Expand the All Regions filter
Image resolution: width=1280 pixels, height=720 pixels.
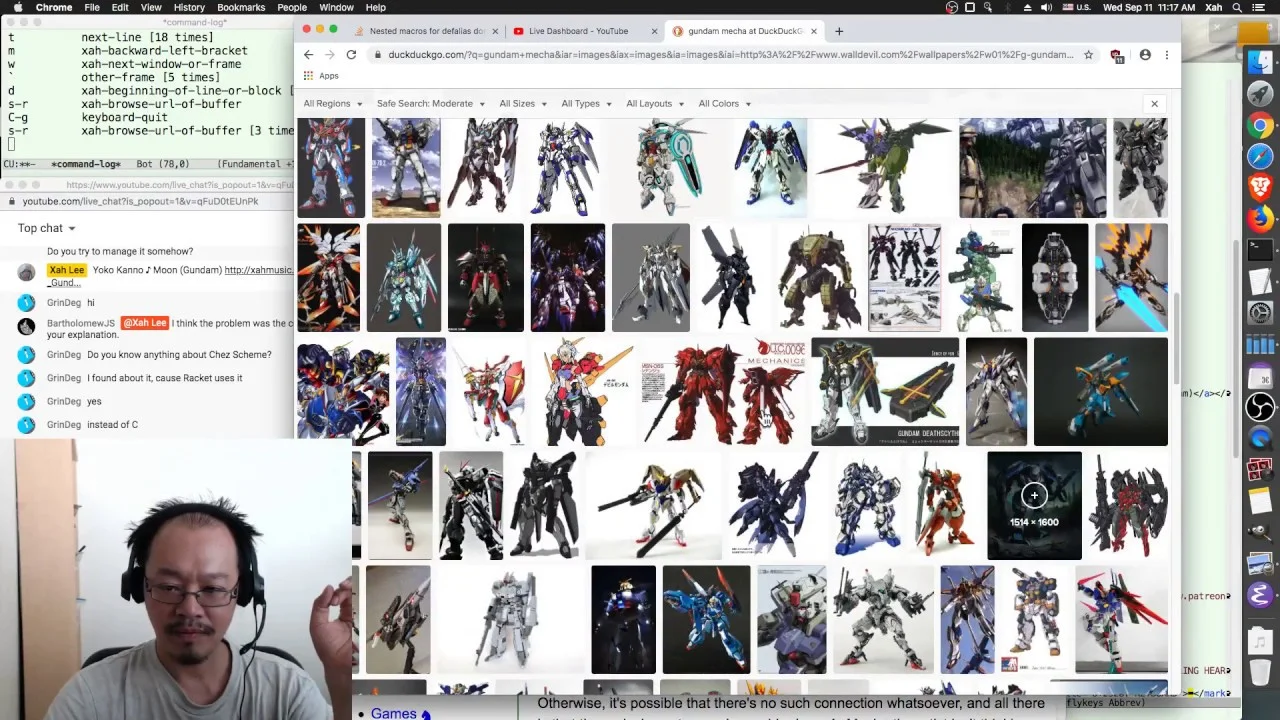(x=331, y=104)
